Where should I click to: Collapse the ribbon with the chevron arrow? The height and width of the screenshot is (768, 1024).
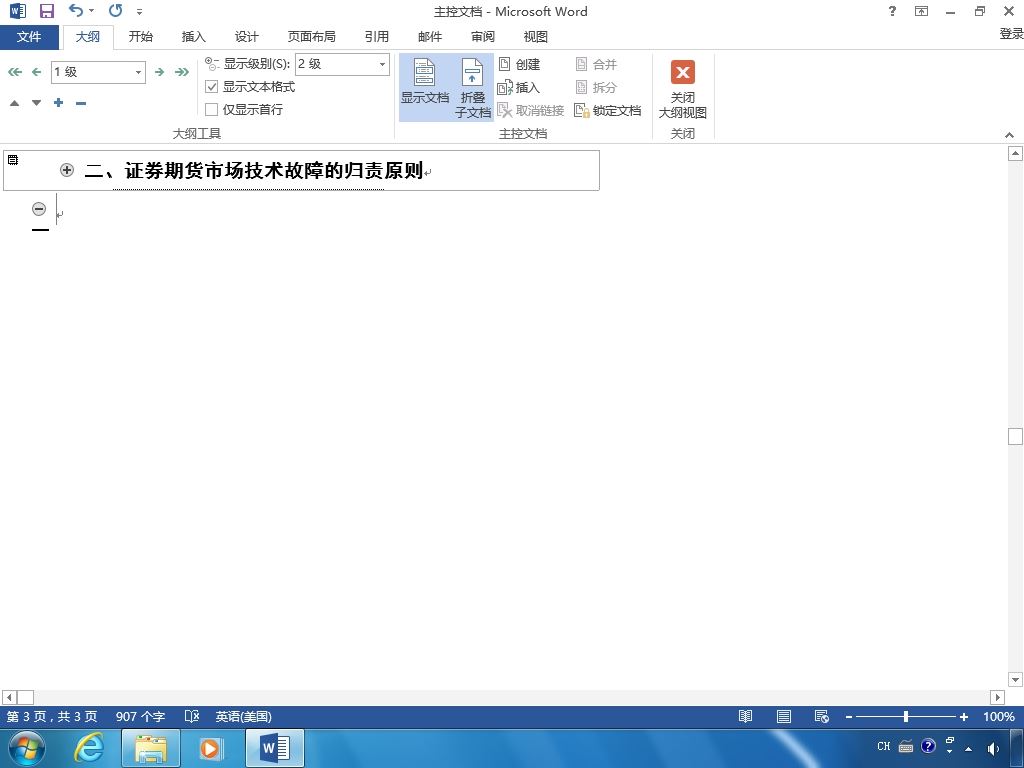[1010, 135]
